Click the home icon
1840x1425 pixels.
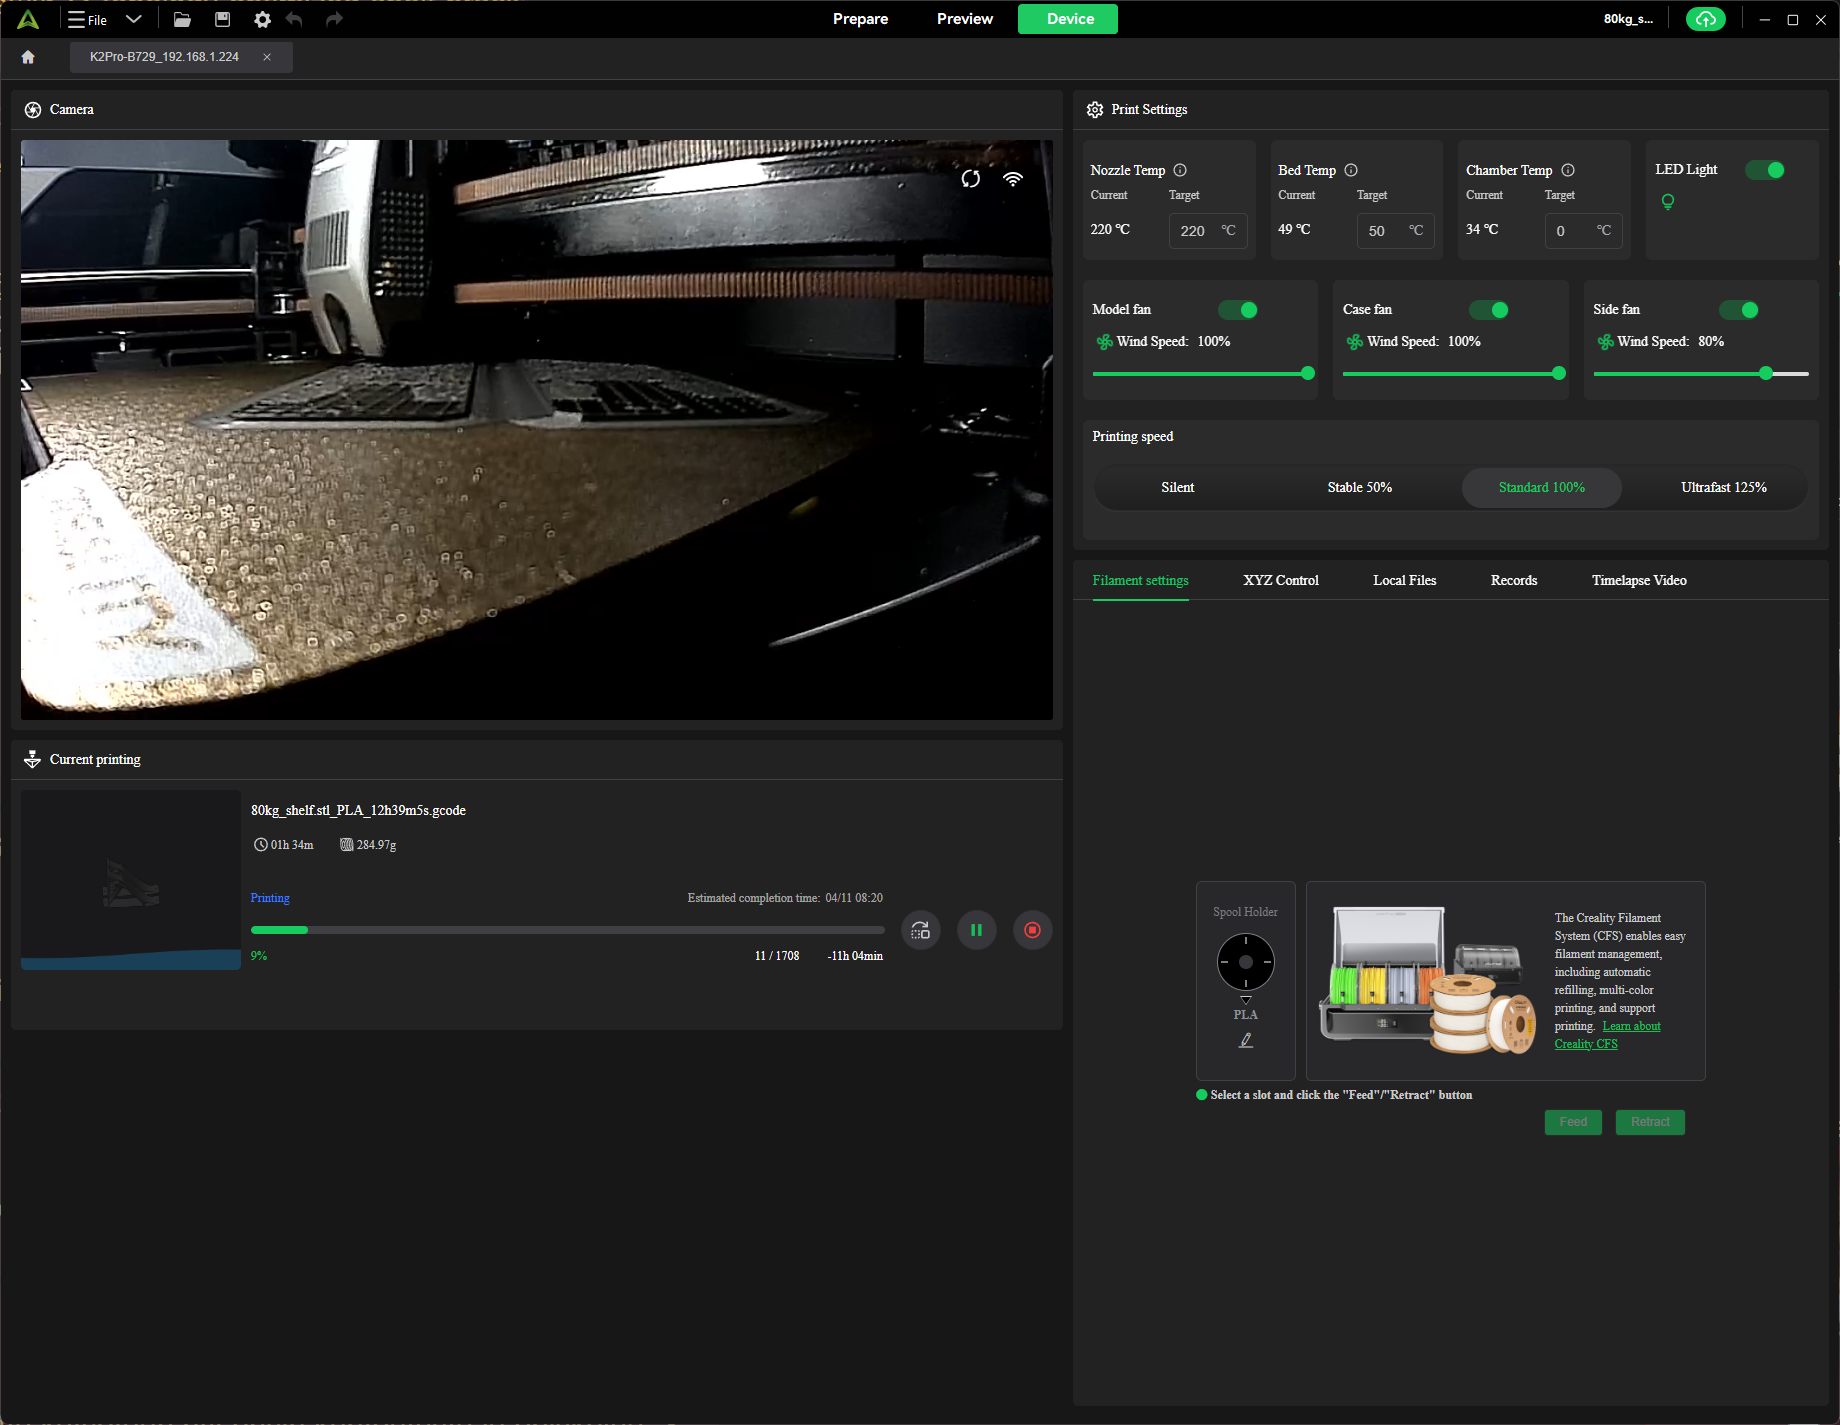[x=28, y=57]
